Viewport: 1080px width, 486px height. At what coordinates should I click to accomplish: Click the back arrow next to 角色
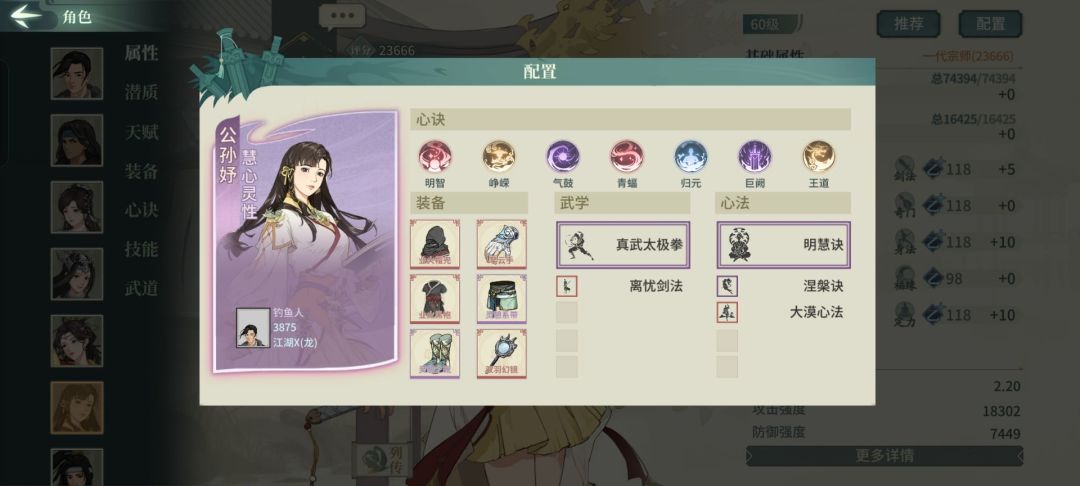tap(25, 16)
